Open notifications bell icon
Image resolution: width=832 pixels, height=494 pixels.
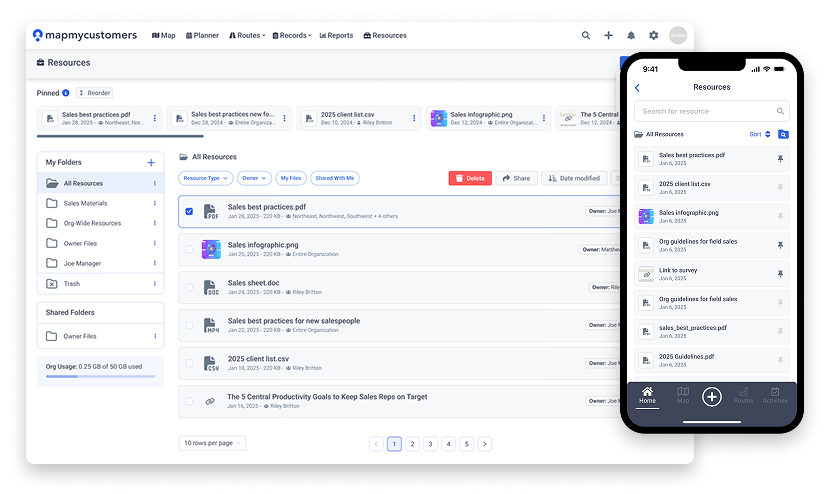tap(631, 35)
